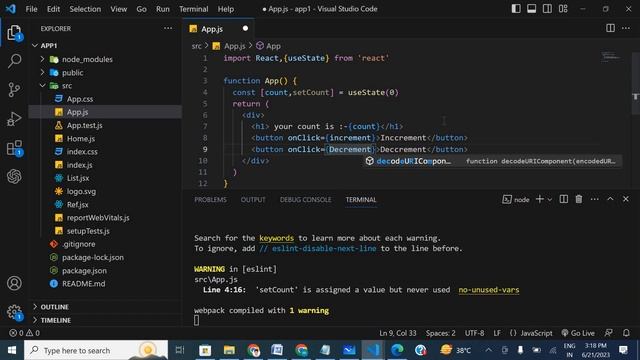The height and width of the screenshot is (360, 640).
Task: Open the Terminal menu
Action: [193, 9]
